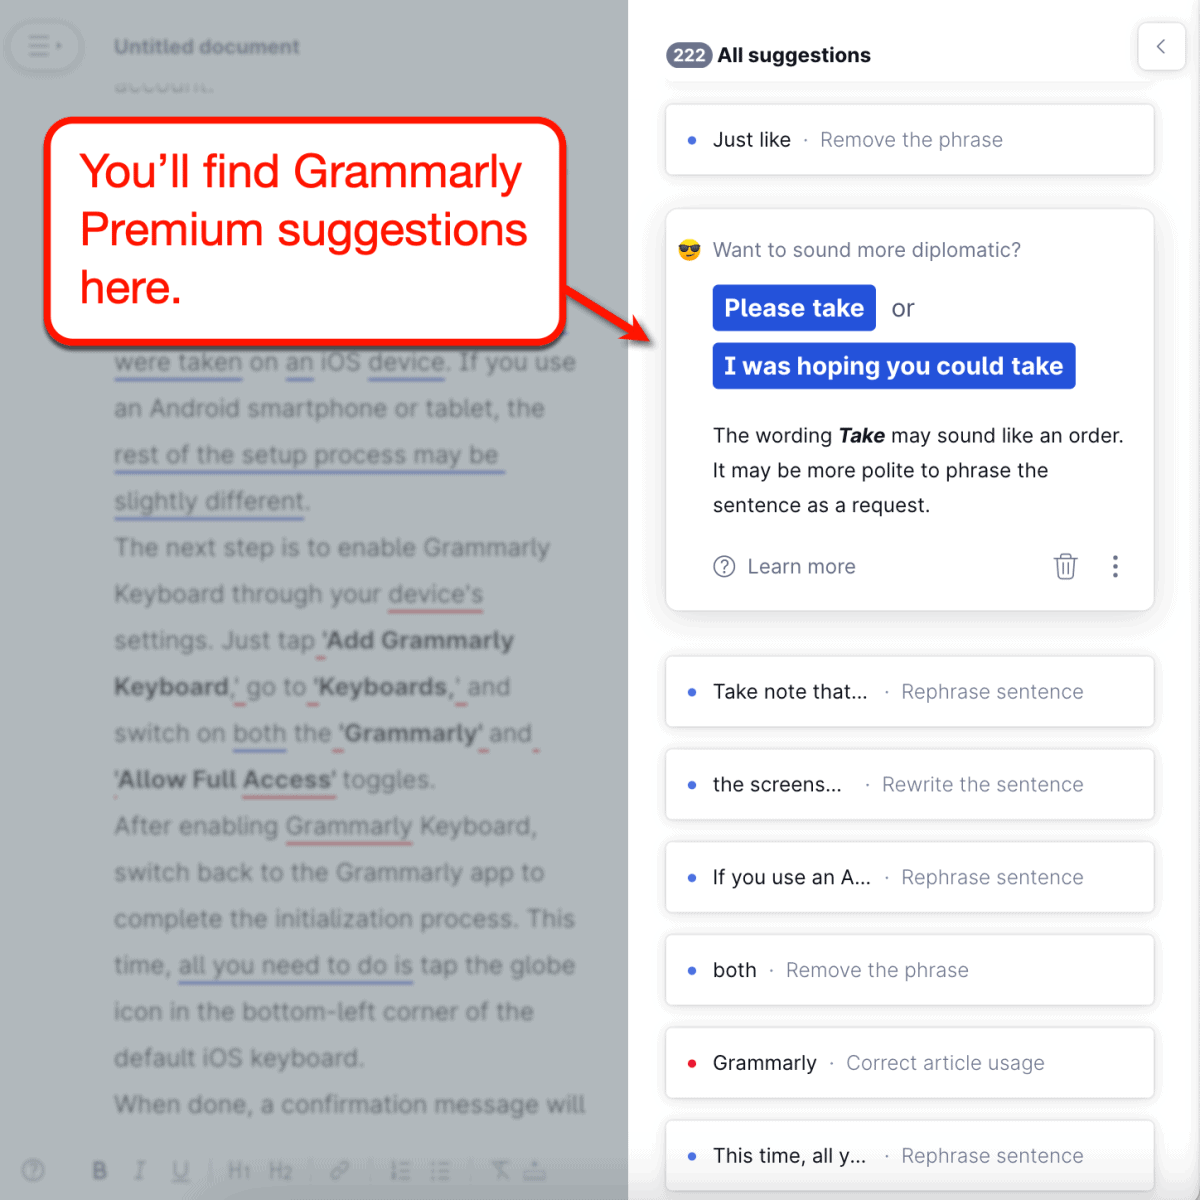Expand the 'Take note that...' rephrase suggestion
Screen dimensions: 1200x1200
(909, 691)
